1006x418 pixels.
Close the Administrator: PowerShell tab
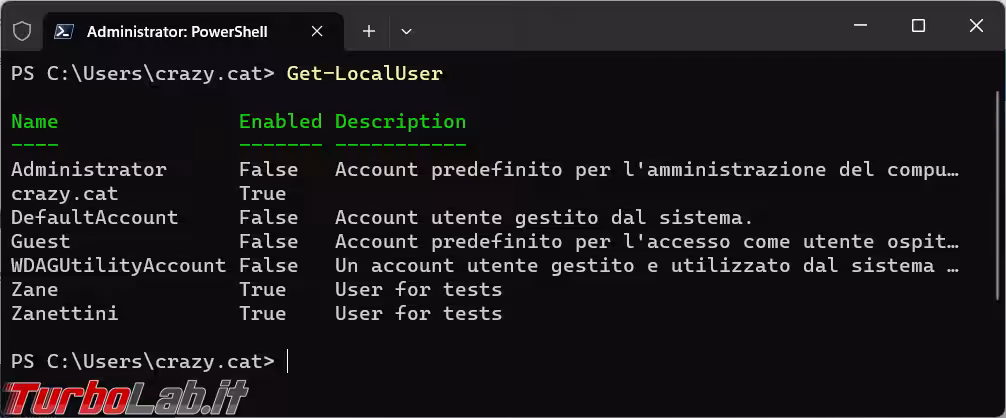(317, 31)
